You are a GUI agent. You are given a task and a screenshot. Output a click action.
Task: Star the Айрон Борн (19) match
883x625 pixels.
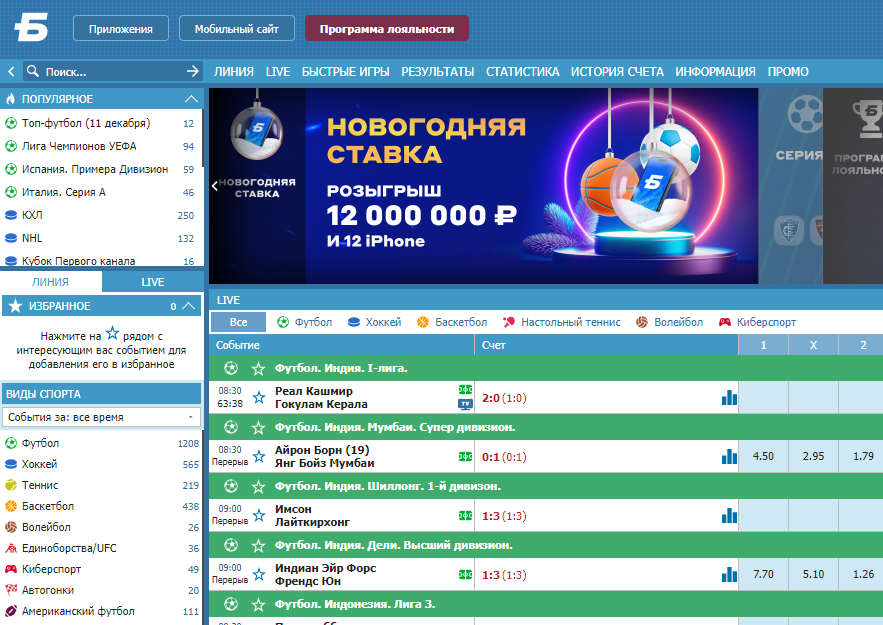click(x=259, y=456)
